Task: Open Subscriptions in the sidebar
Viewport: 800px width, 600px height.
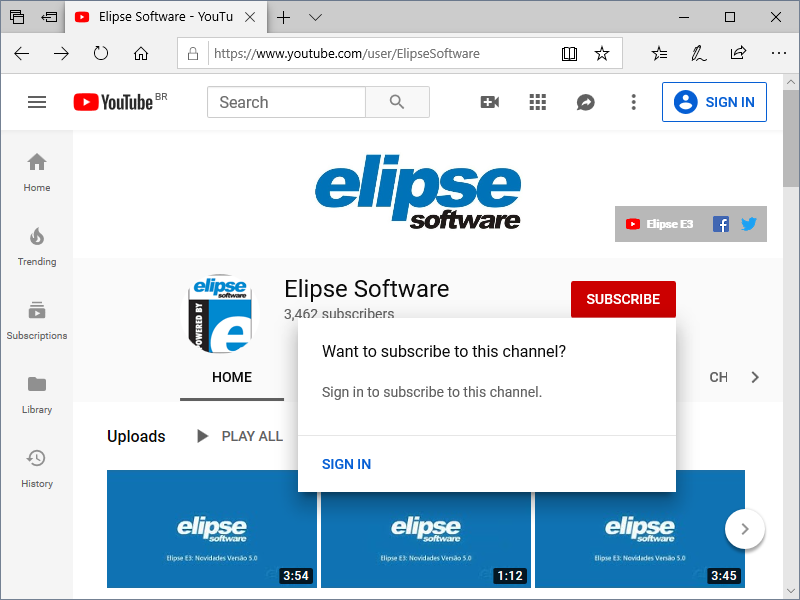Action: click(x=37, y=320)
